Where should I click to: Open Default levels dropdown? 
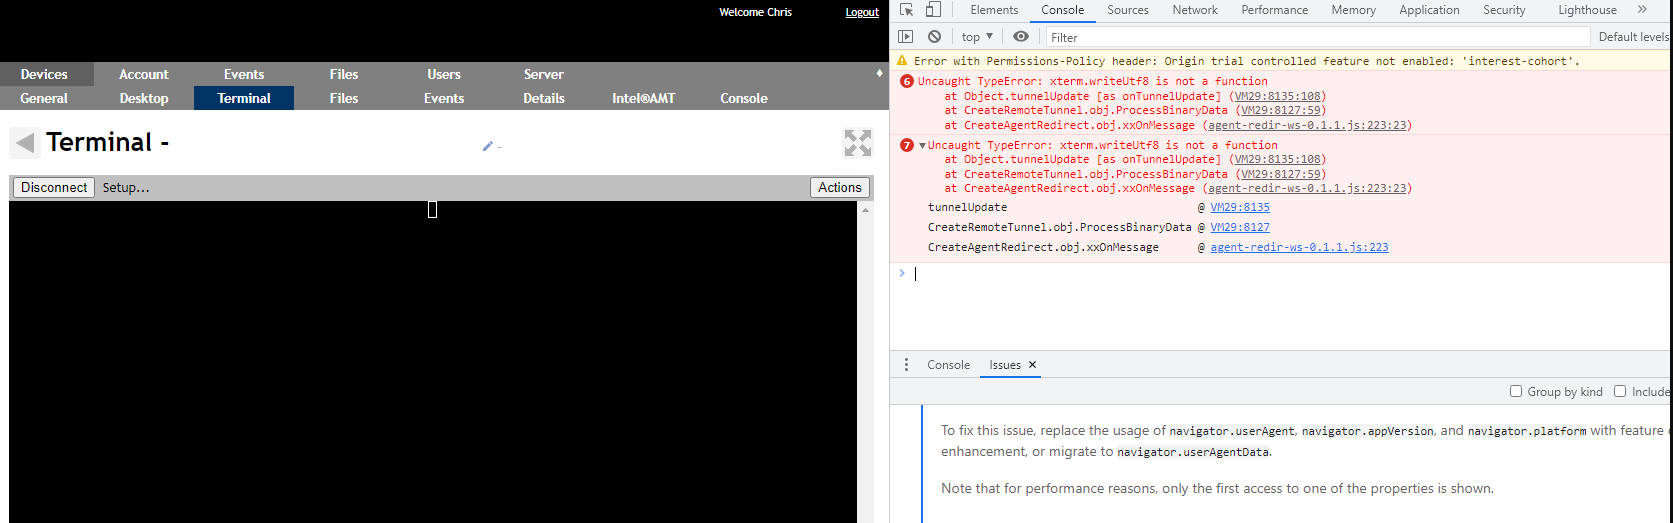(1634, 37)
